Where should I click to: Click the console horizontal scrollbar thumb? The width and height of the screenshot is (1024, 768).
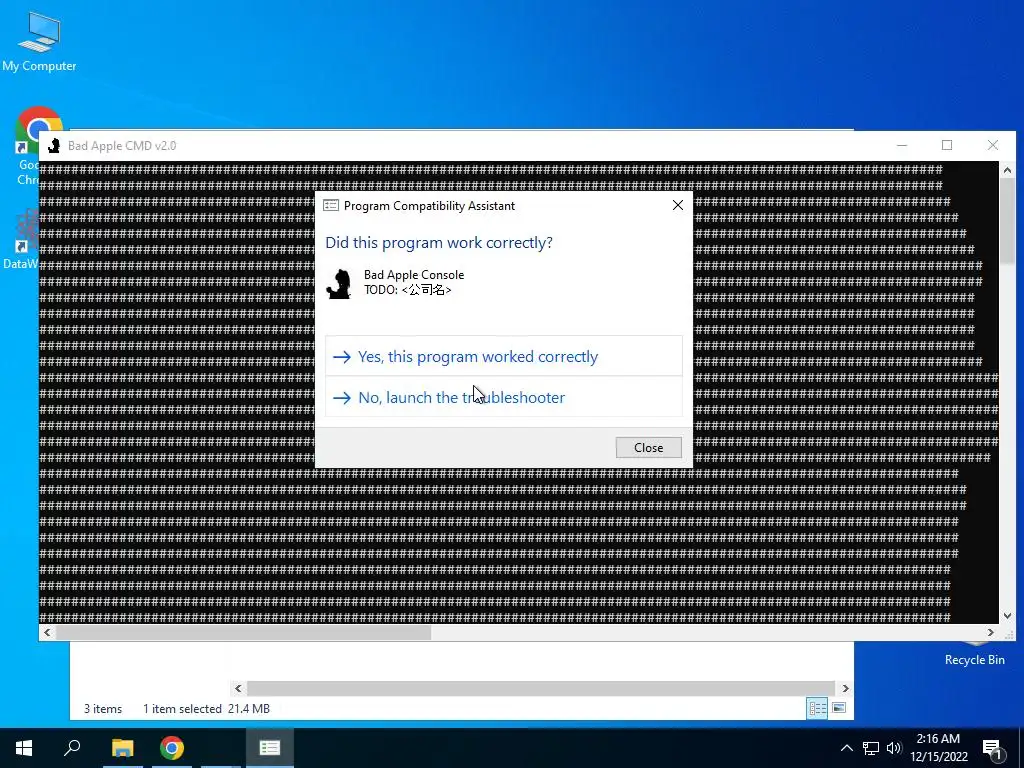click(244, 632)
